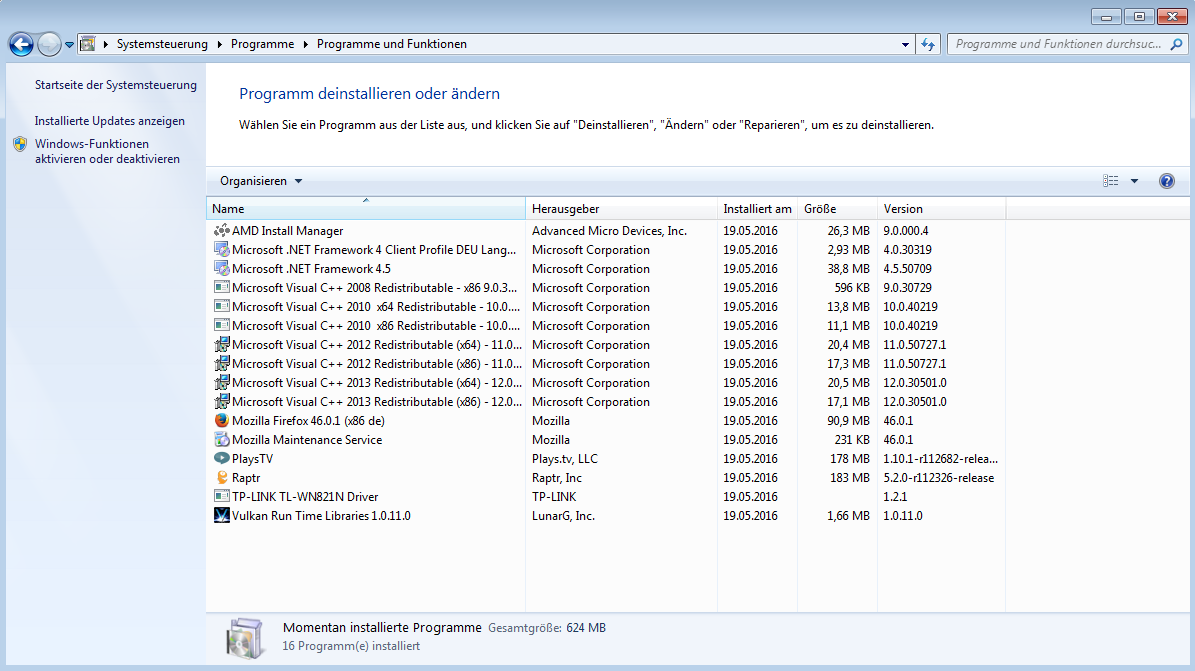Sort by the Version column header
The image size is (1195, 671).
tap(942, 209)
